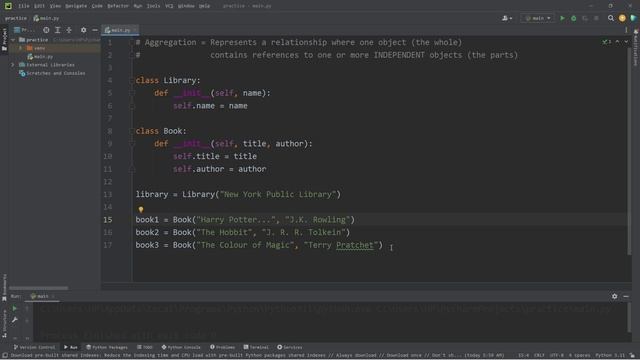Click the inspections warning indicator in editor
This screenshot has width=640, height=360.
point(606,42)
